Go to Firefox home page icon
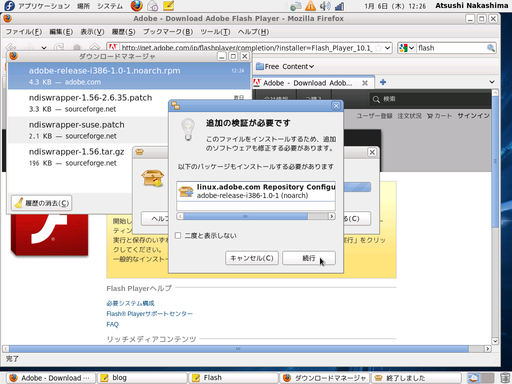 coord(95,48)
